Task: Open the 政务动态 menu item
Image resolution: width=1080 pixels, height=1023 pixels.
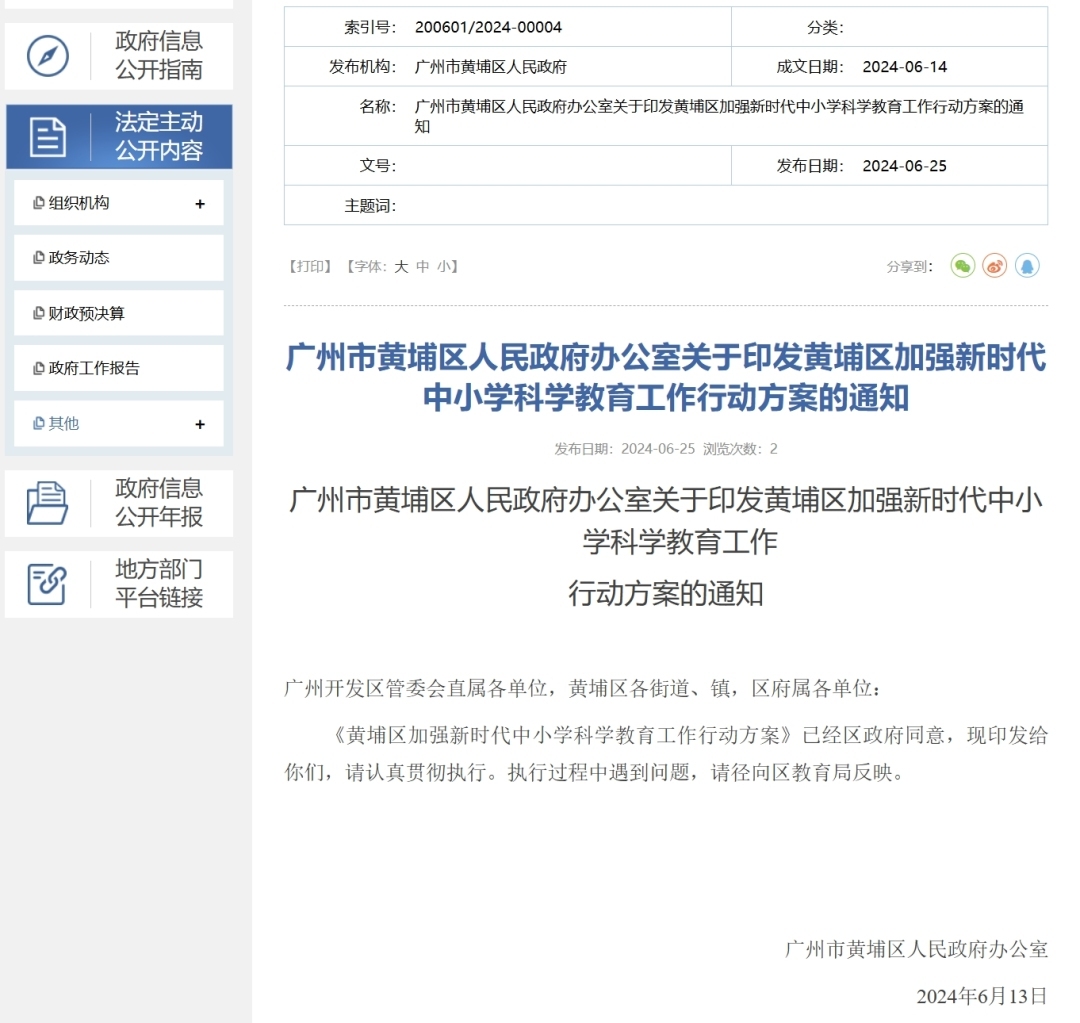Action: (x=79, y=258)
